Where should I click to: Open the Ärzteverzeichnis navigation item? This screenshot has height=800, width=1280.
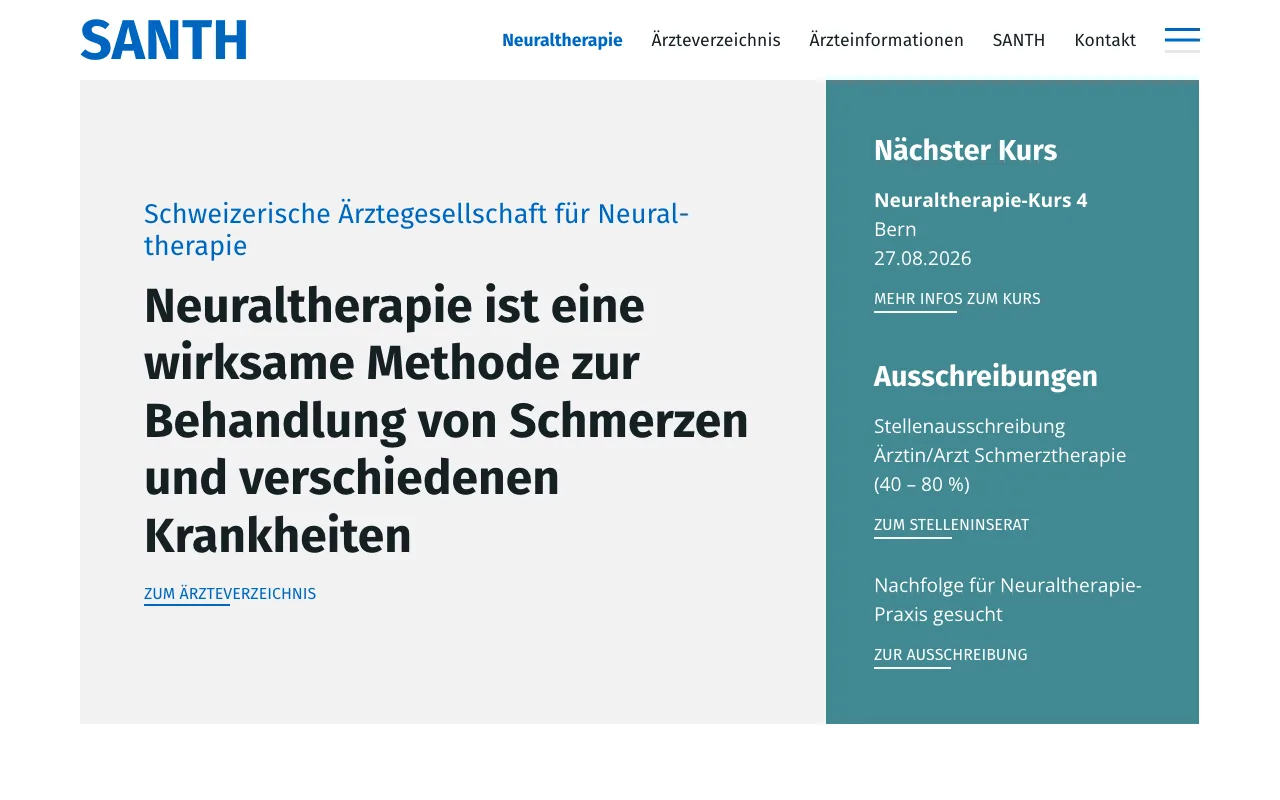(x=716, y=40)
